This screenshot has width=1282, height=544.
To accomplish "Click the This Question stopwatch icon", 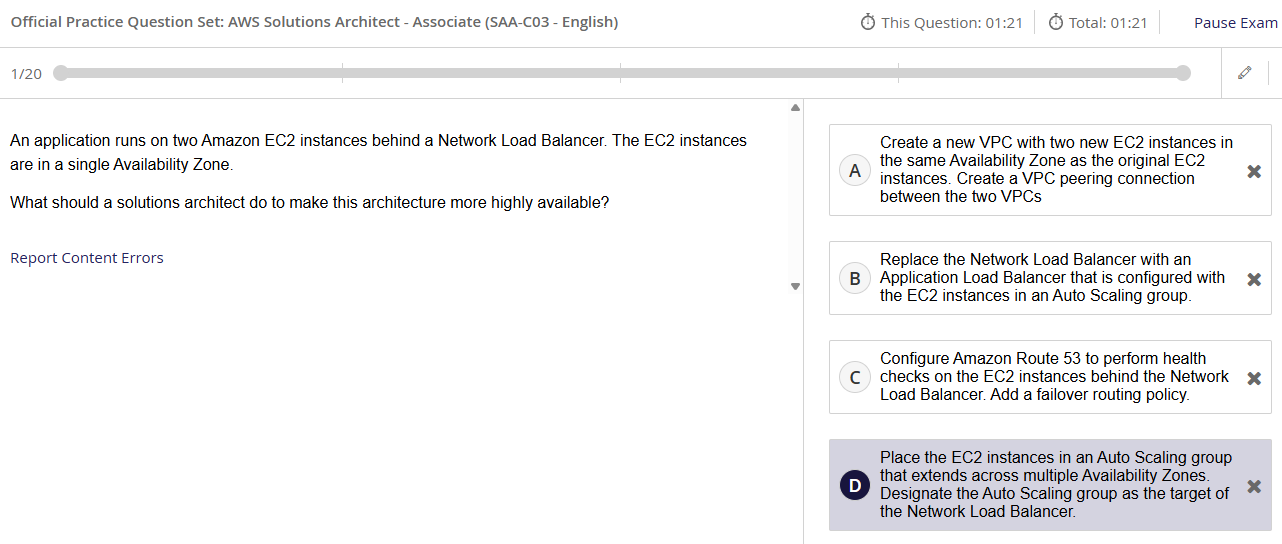I will pyautogui.click(x=868, y=22).
